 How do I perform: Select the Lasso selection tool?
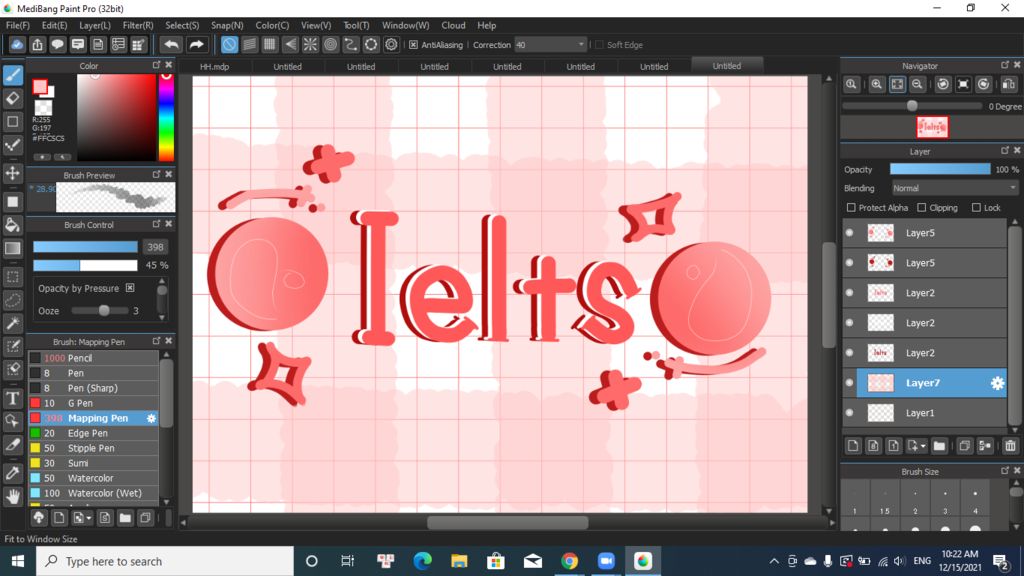click(13, 300)
